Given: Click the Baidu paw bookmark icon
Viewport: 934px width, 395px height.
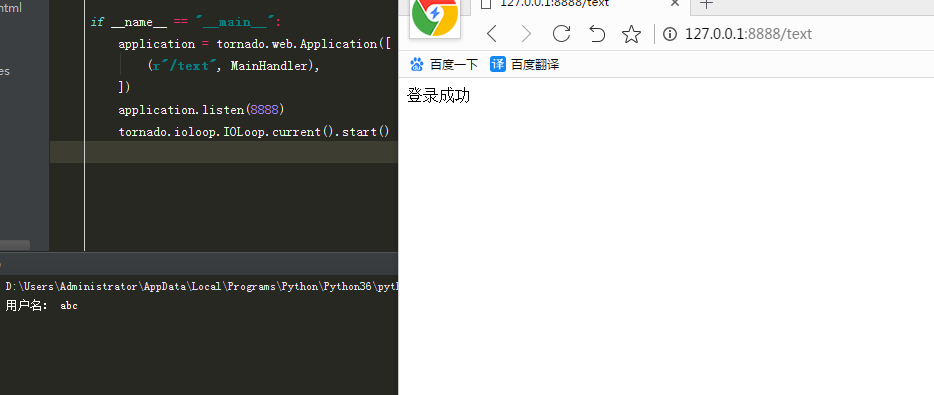Looking at the screenshot, I should point(416,64).
